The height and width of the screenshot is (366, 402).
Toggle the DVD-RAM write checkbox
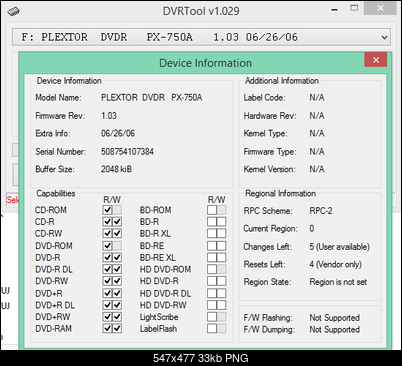click(117, 329)
